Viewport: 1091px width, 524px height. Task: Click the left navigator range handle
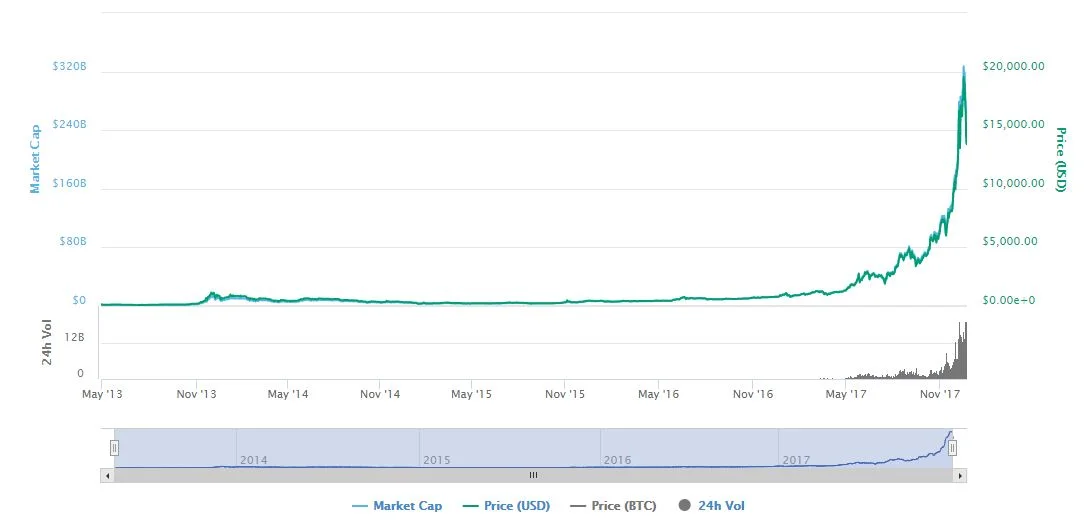coord(115,447)
